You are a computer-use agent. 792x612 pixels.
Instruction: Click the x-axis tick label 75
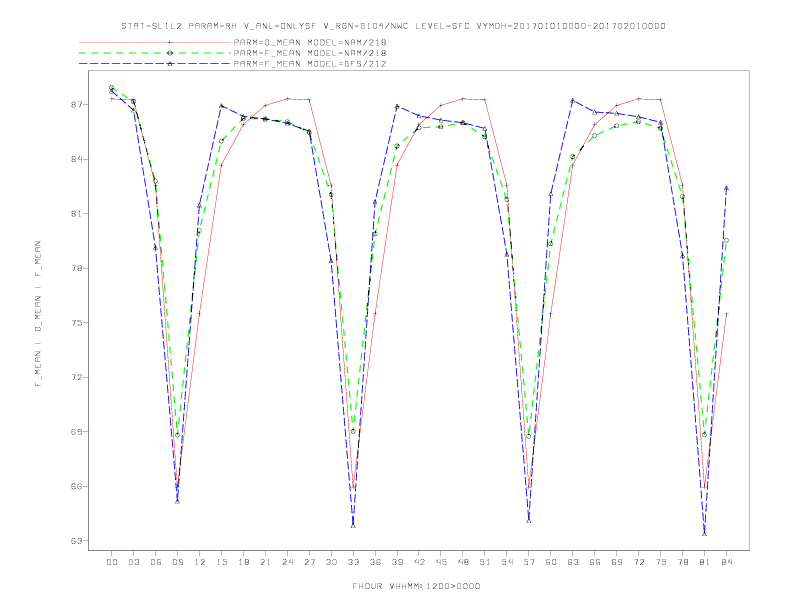661,562
